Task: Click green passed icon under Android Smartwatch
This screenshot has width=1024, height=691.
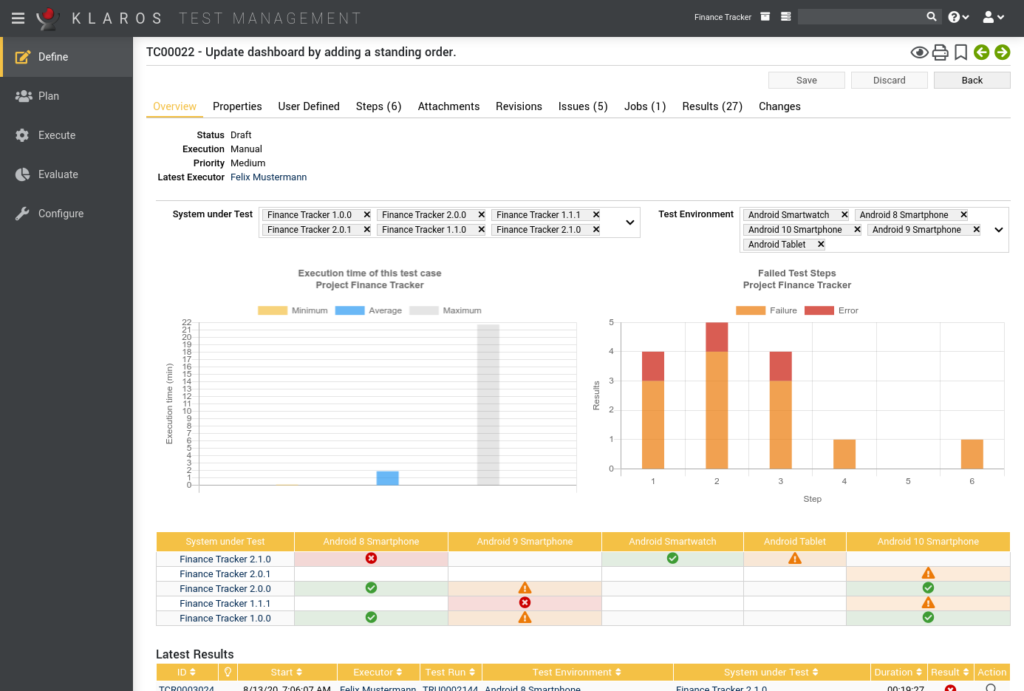Action: 672,558
